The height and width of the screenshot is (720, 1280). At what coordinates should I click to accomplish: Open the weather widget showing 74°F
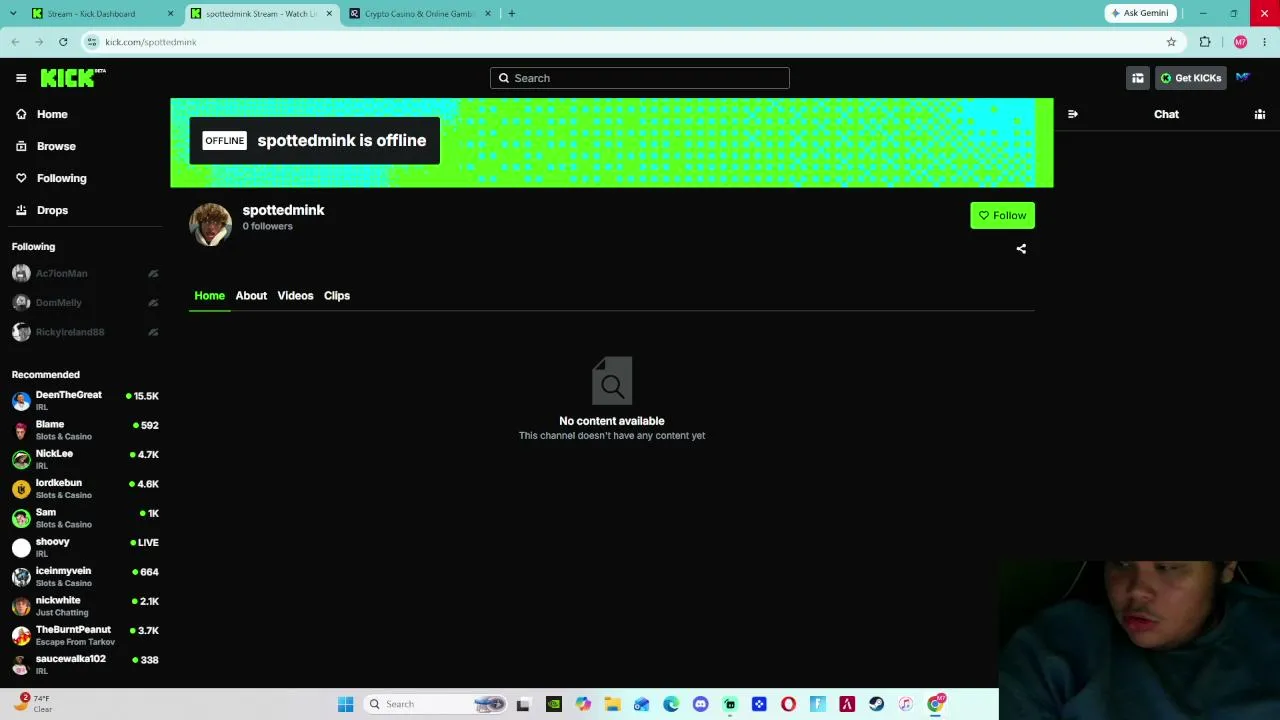coord(32,704)
